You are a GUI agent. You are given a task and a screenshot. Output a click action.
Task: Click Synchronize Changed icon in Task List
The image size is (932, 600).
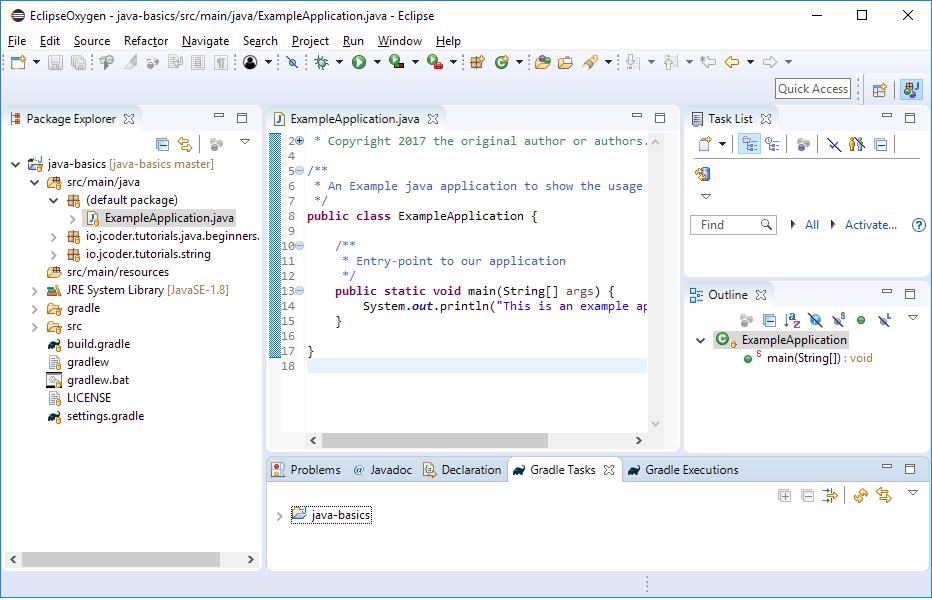point(703,174)
